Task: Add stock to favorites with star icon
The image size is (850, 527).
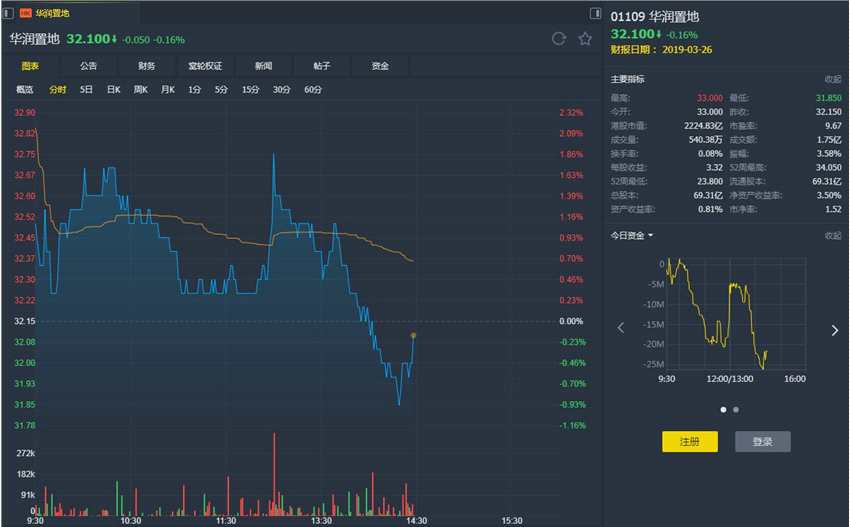Action: (585, 39)
